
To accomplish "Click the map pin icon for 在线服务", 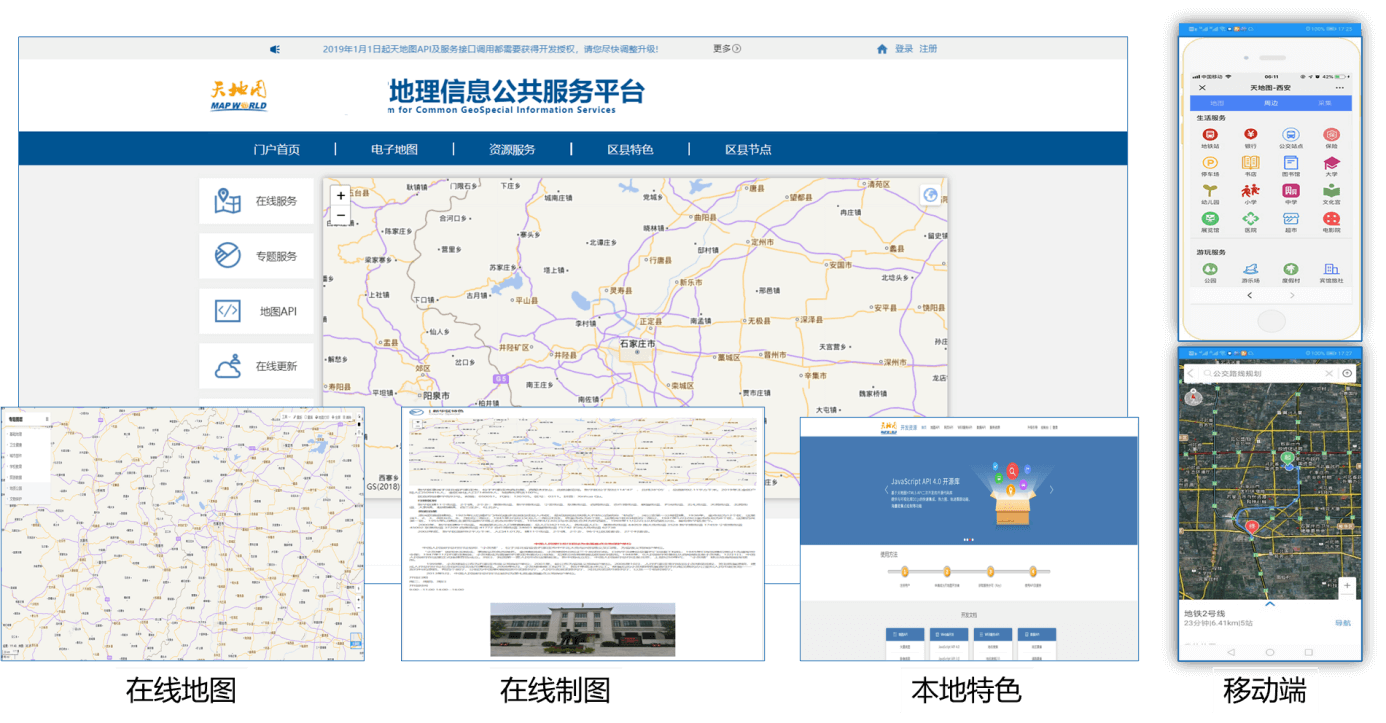I will [228, 201].
